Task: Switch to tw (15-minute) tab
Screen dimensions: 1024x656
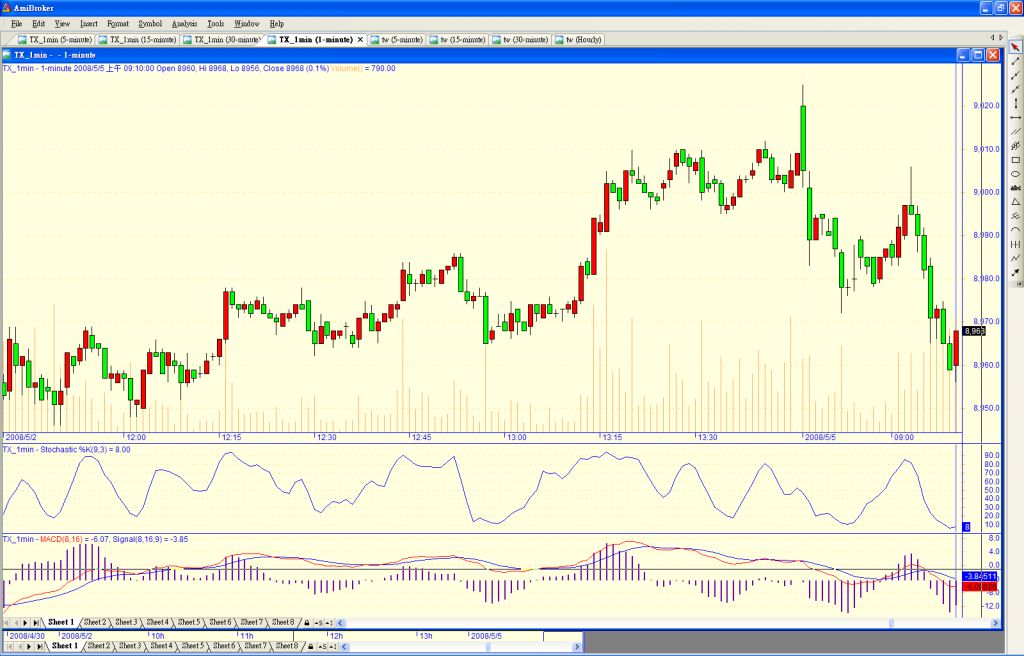Action: coord(457,40)
